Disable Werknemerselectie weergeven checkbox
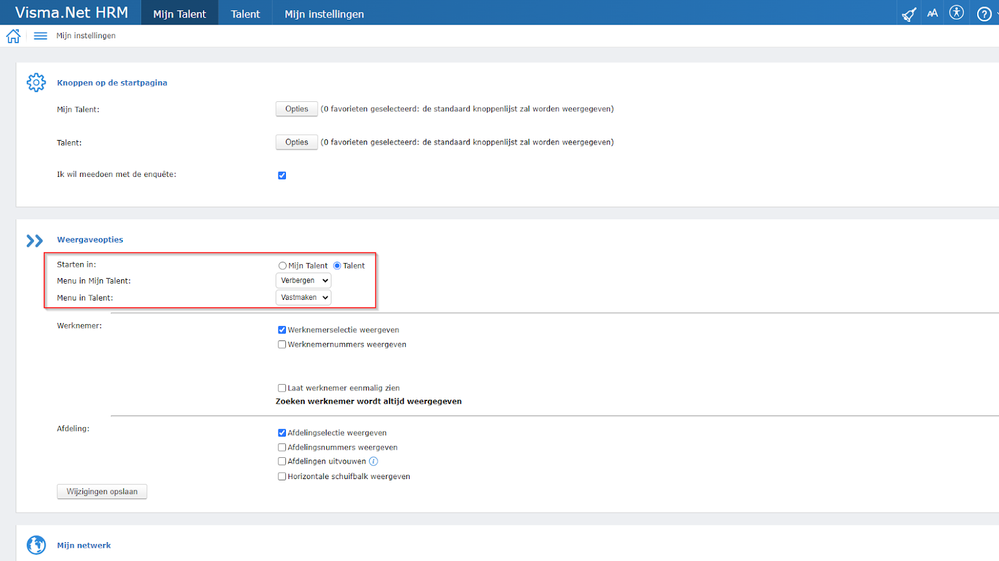999x561 pixels. tap(282, 330)
